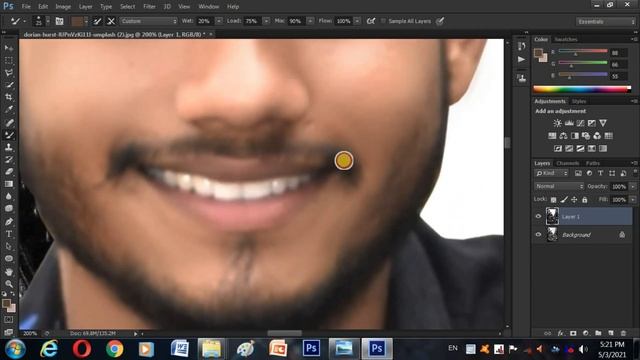This screenshot has height=360, width=640.
Task: Open Google Chrome from taskbar
Action: click(x=115, y=349)
